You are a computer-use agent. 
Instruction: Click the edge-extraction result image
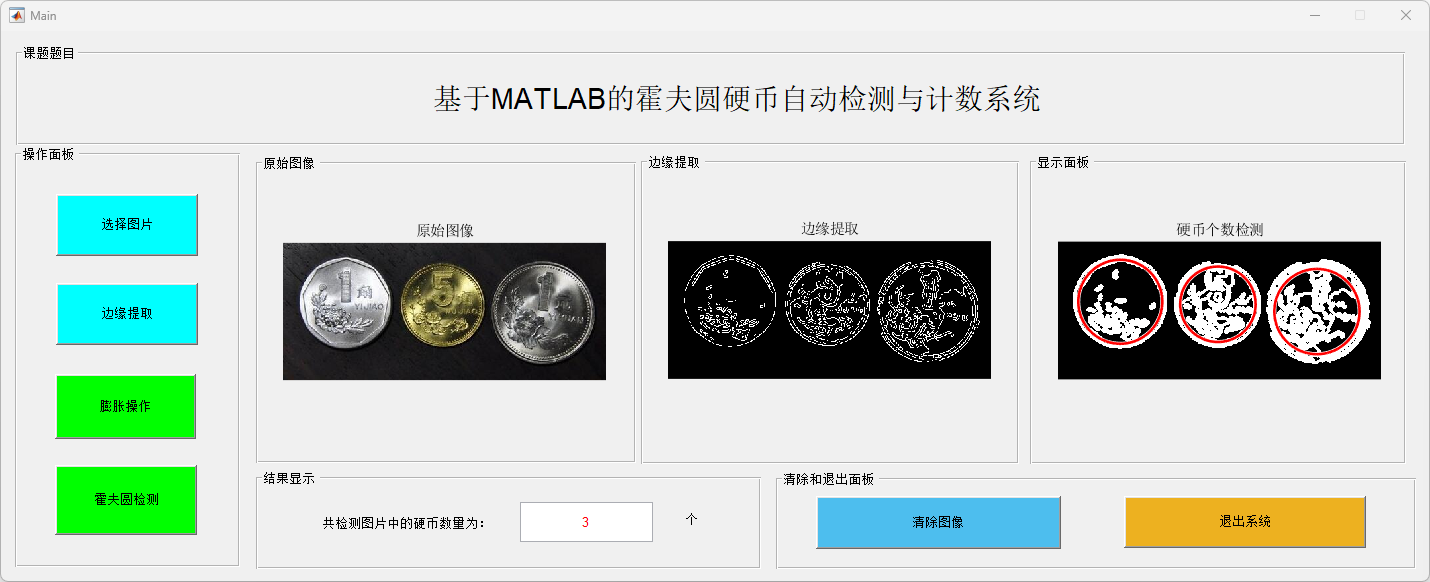point(829,310)
